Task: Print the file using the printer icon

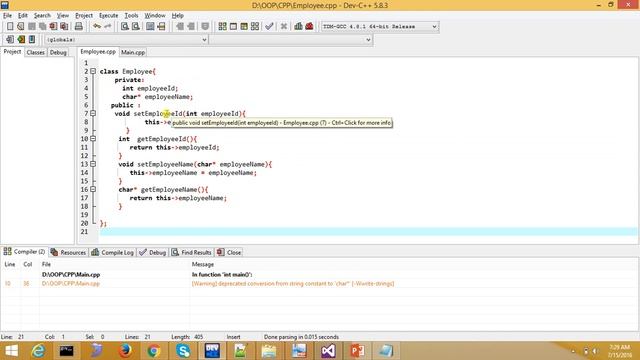Action: click(78, 26)
